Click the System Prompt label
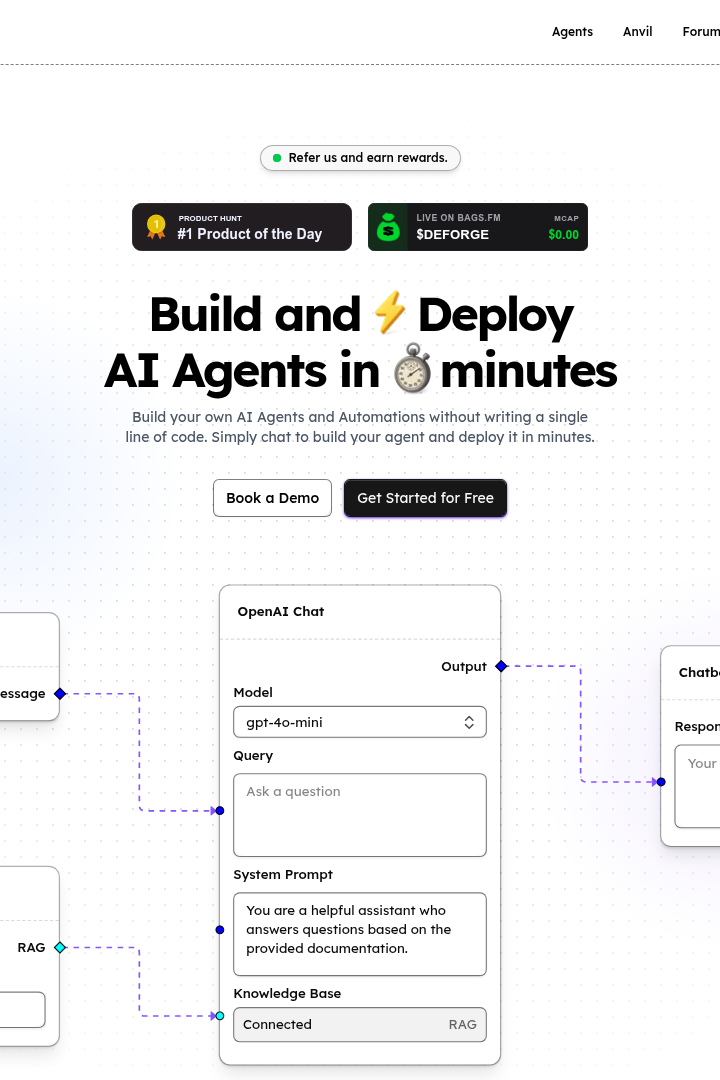This screenshot has width=720, height=1080. 282,875
